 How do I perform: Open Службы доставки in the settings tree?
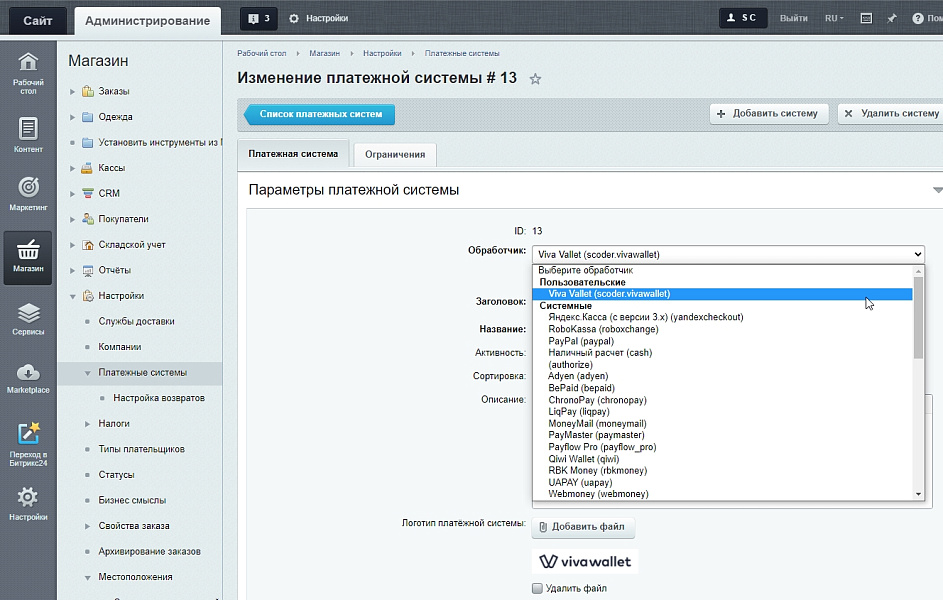click(136, 321)
